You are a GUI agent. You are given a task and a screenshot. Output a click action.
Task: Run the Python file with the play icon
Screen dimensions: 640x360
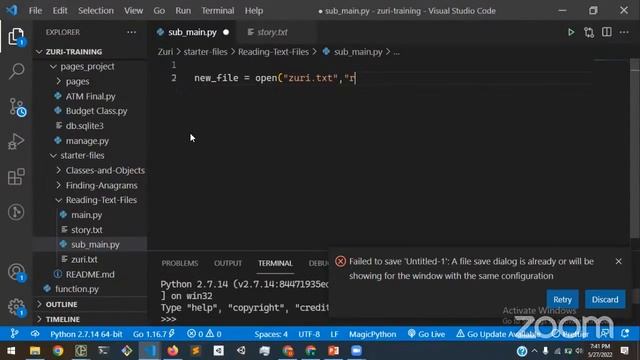coord(571,32)
